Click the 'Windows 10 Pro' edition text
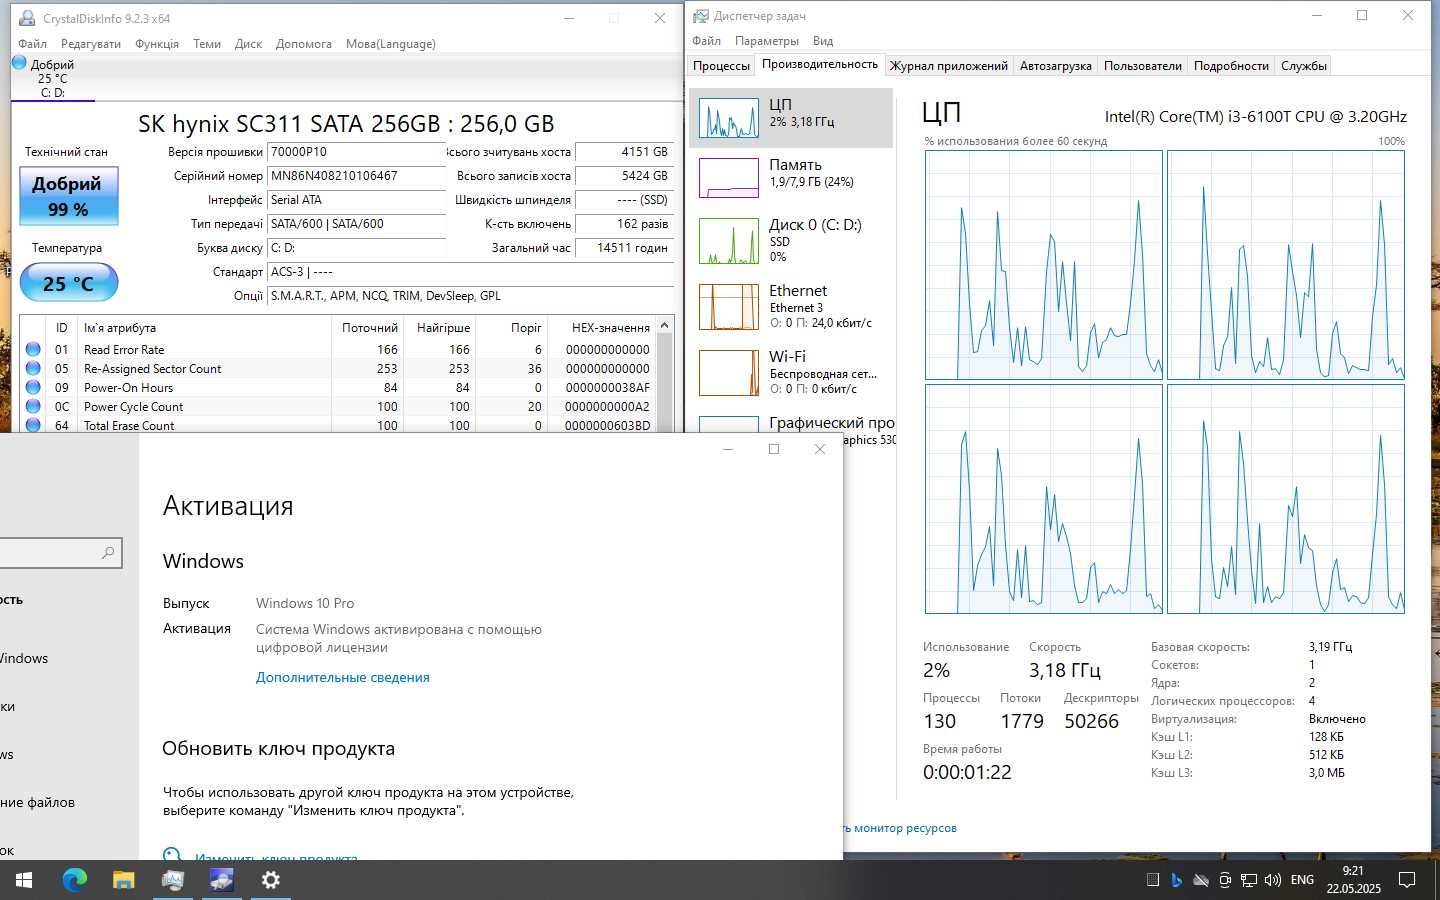Viewport: 1440px width, 900px height. (x=305, y=603)
